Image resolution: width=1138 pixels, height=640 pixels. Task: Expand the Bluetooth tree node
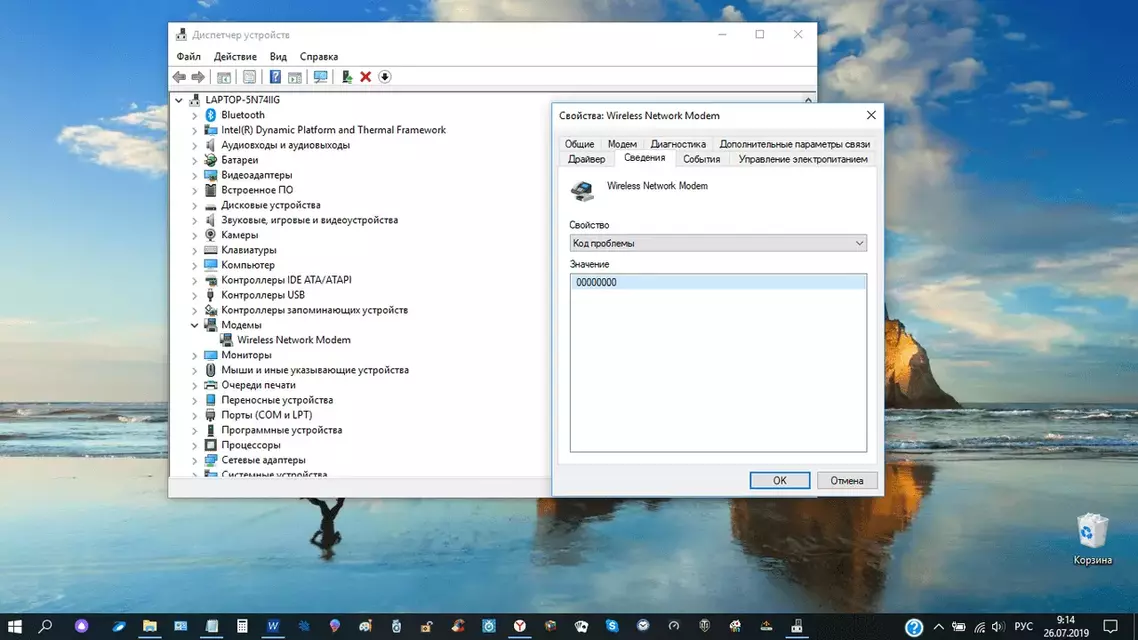tap(195, 114)
